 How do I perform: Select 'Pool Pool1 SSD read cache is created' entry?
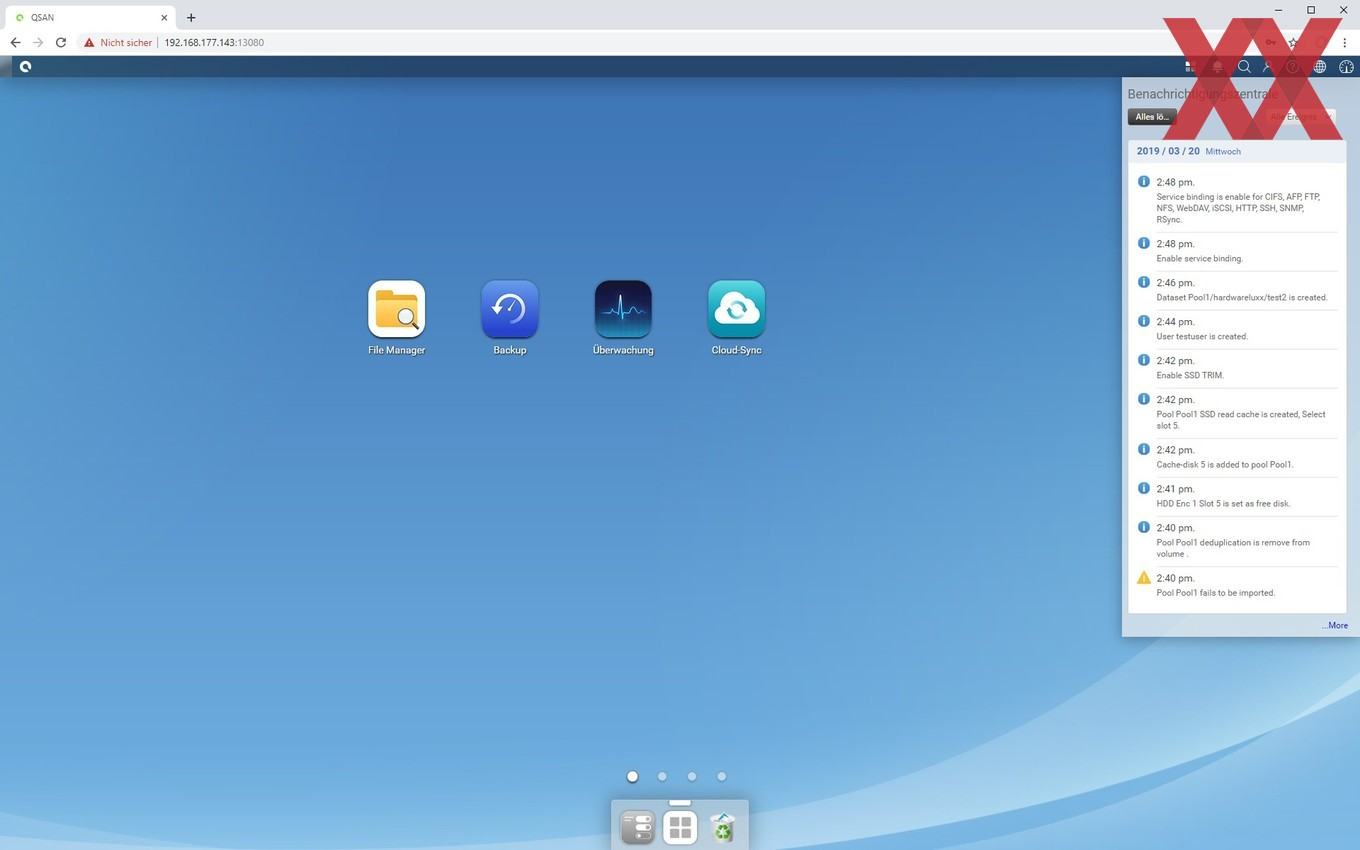(1238, 412)
